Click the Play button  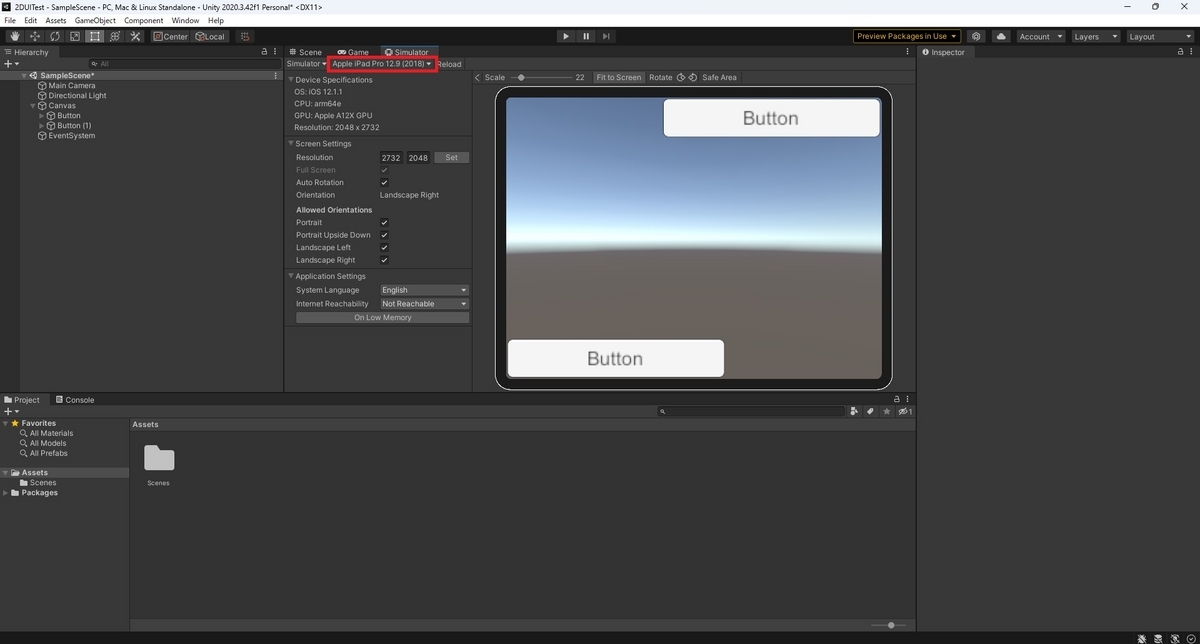coord(565,36)
